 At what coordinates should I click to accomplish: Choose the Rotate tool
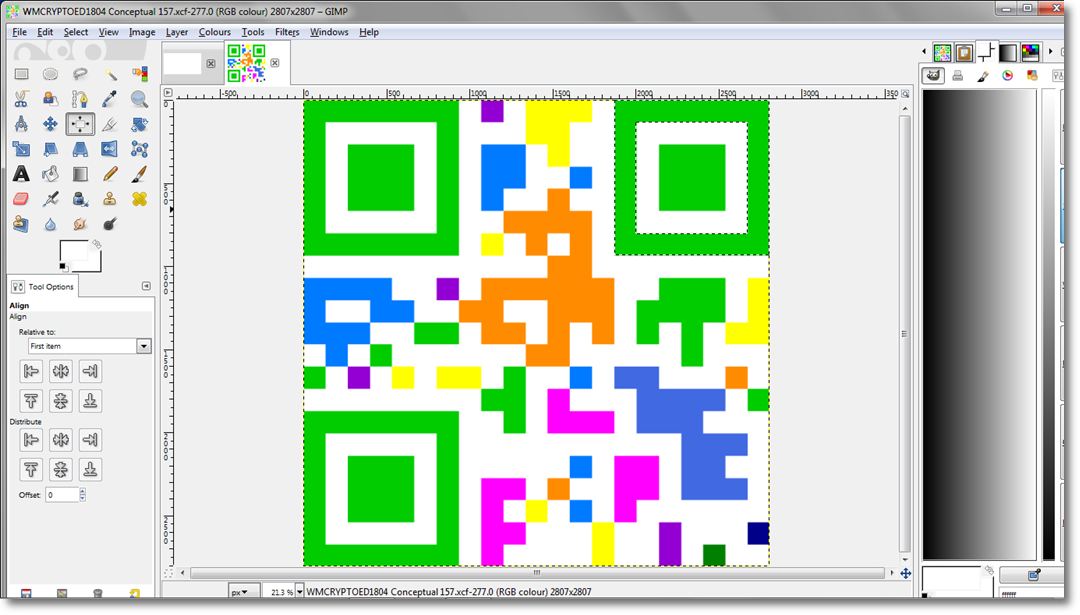[x=140, y=124]
